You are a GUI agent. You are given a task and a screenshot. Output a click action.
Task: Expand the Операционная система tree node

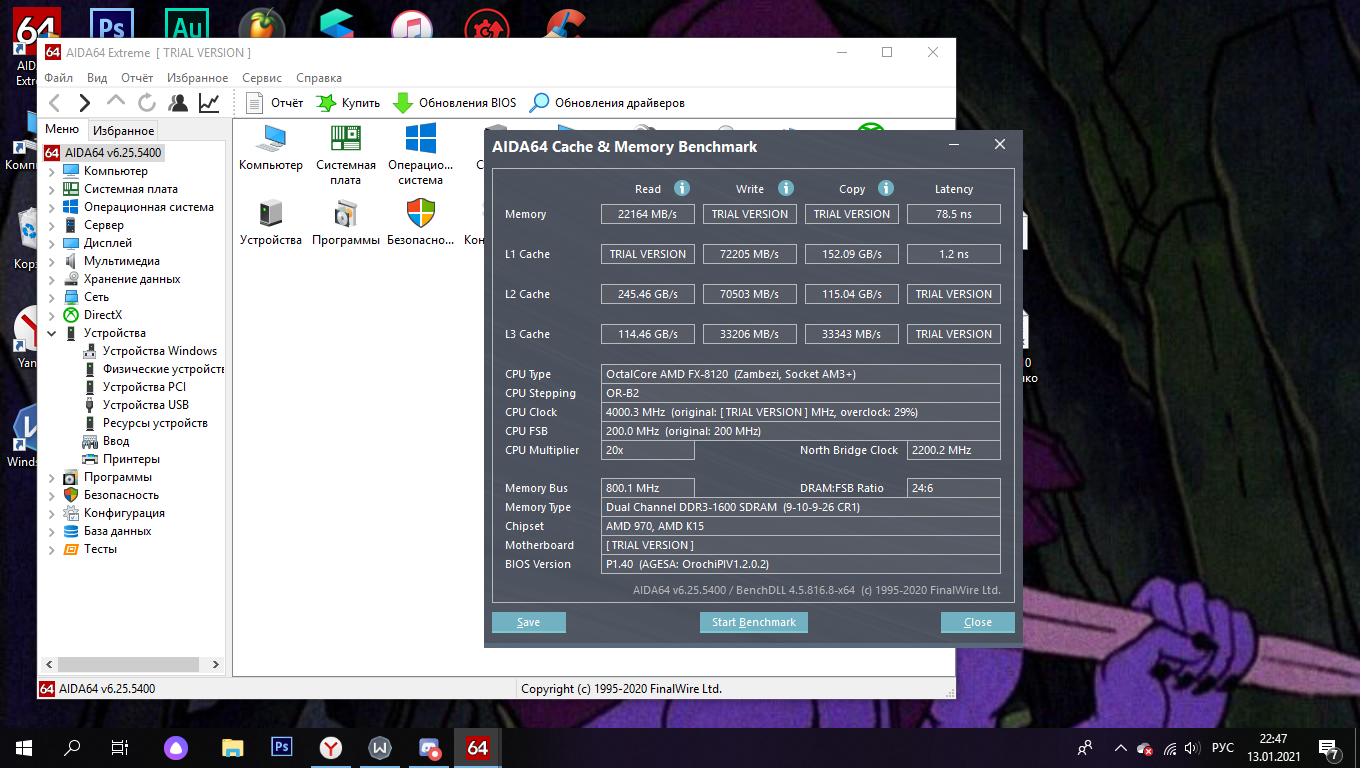coord(52,207)
